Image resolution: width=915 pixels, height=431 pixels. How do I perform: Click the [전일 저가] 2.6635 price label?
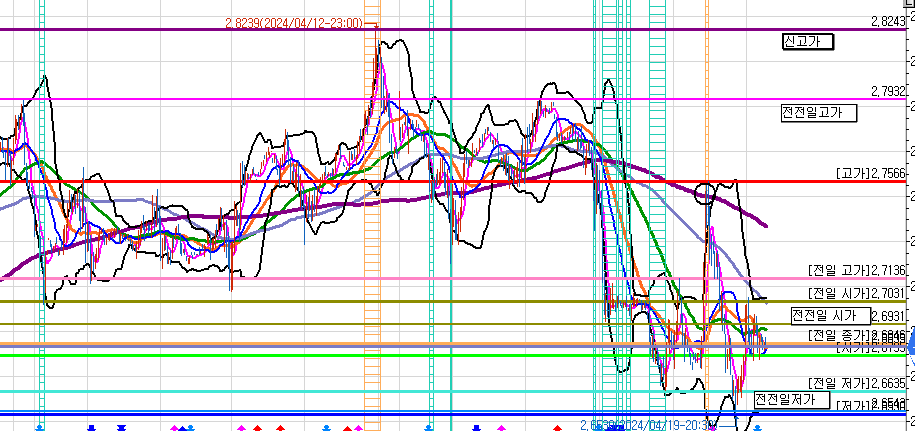pyautogui.click(x=856, y=383)
